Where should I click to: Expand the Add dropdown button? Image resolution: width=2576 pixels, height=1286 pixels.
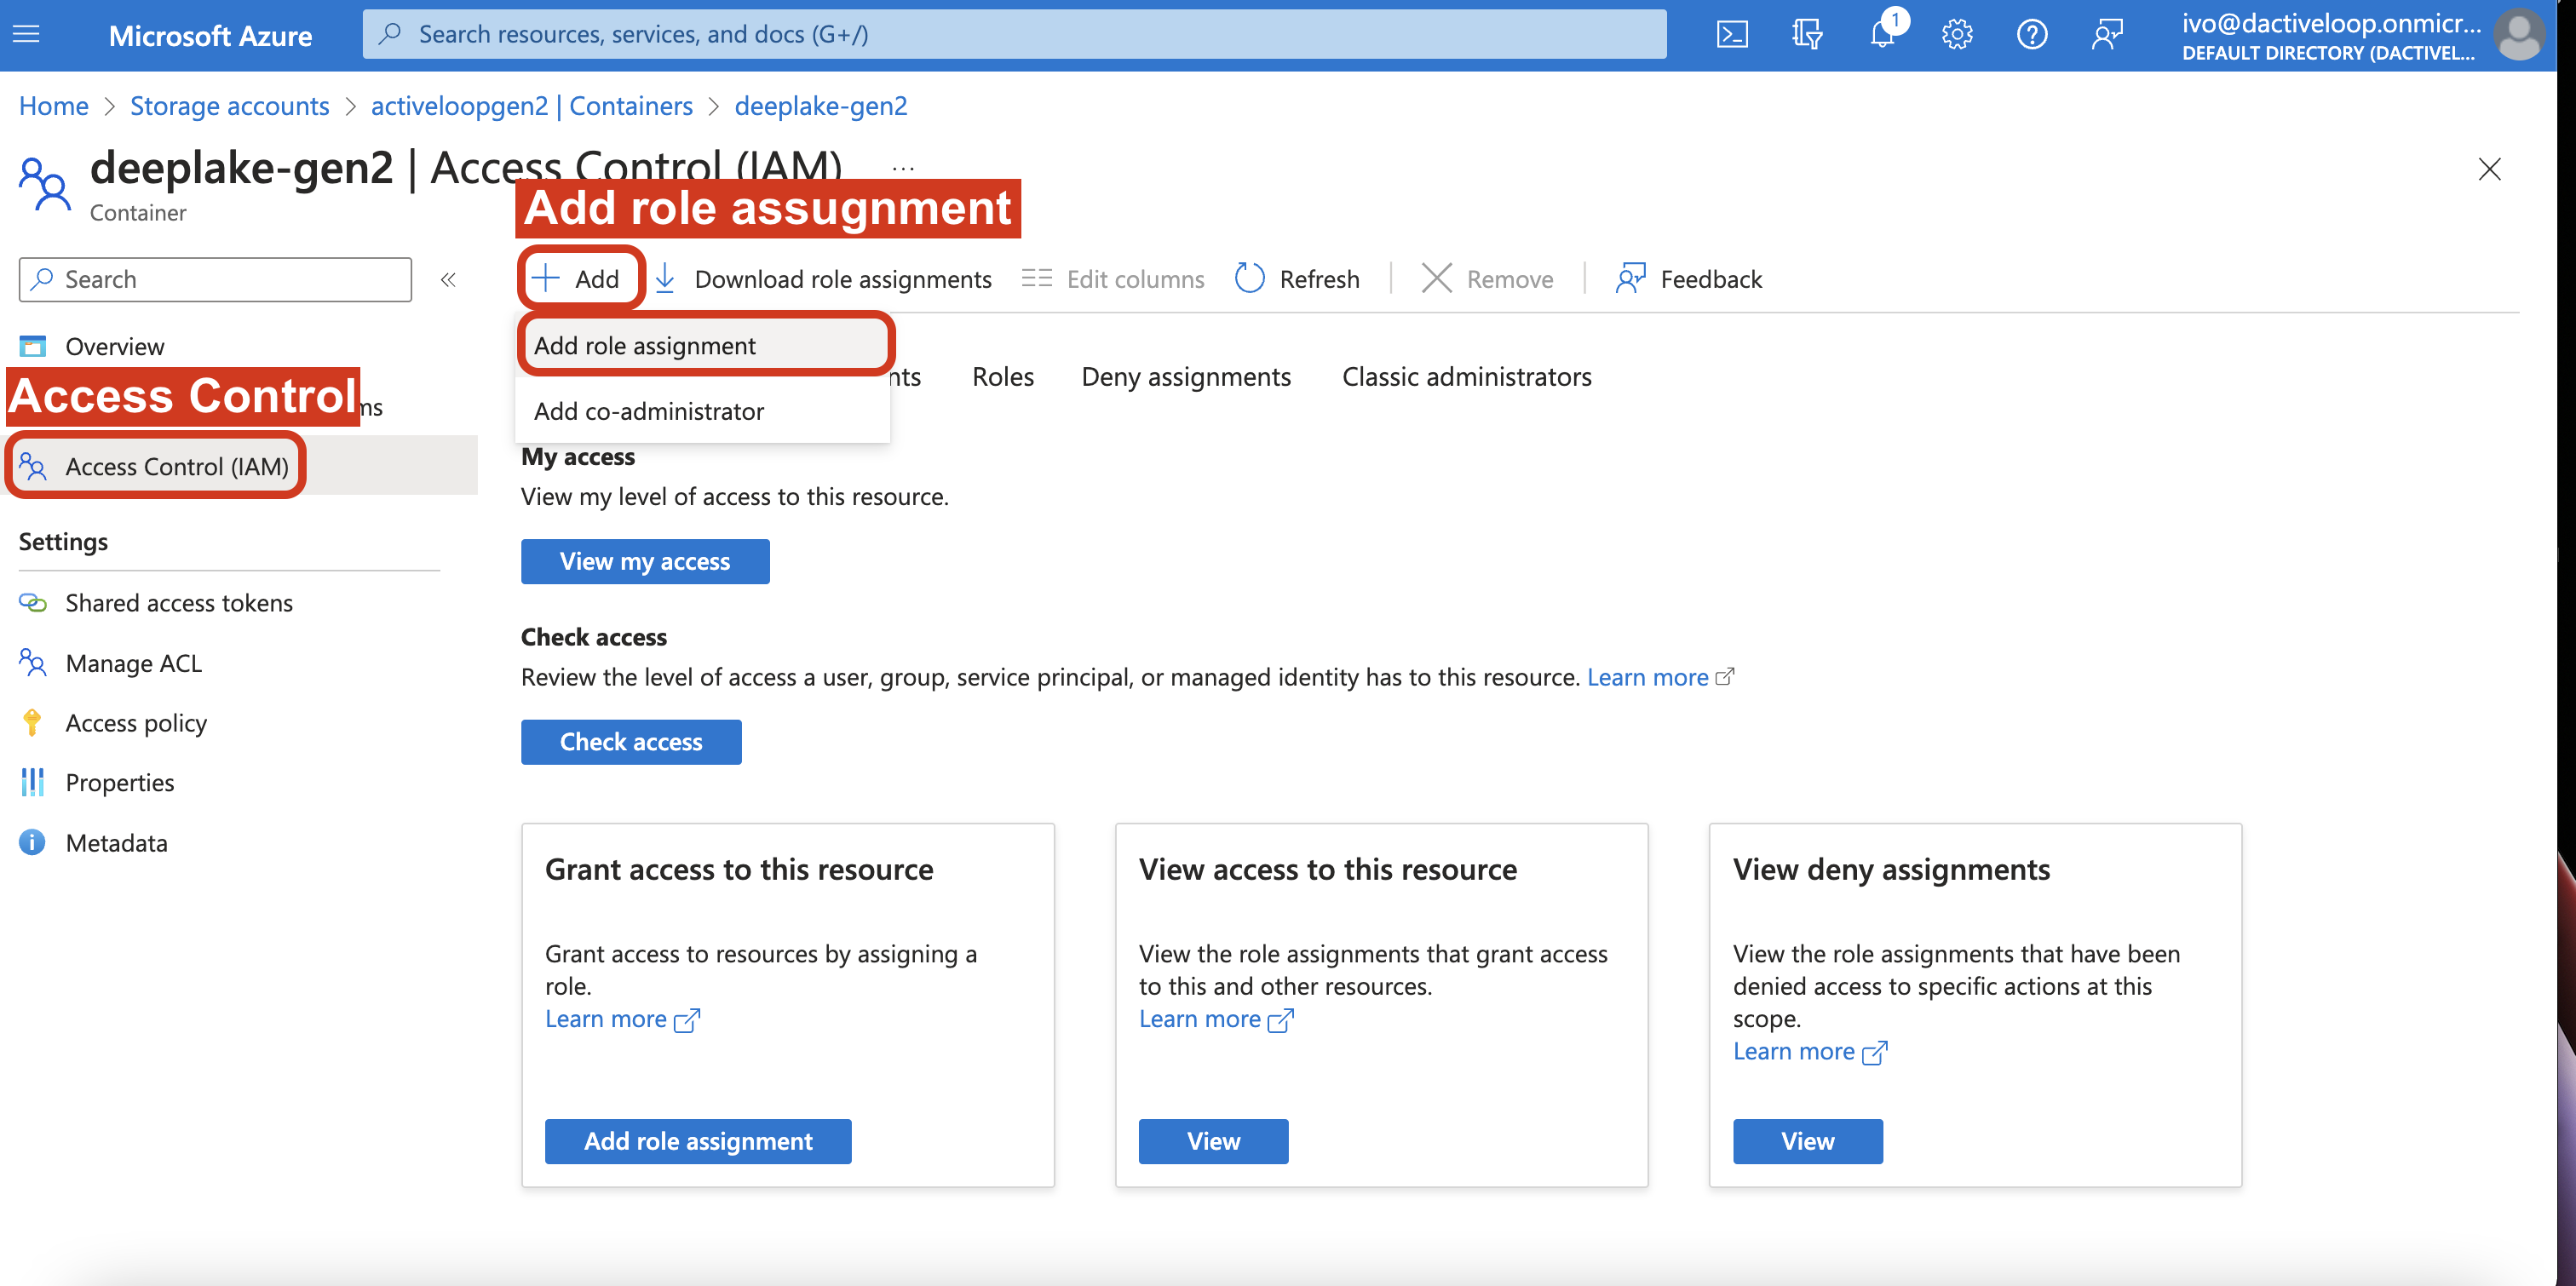[x=579, y=279]
